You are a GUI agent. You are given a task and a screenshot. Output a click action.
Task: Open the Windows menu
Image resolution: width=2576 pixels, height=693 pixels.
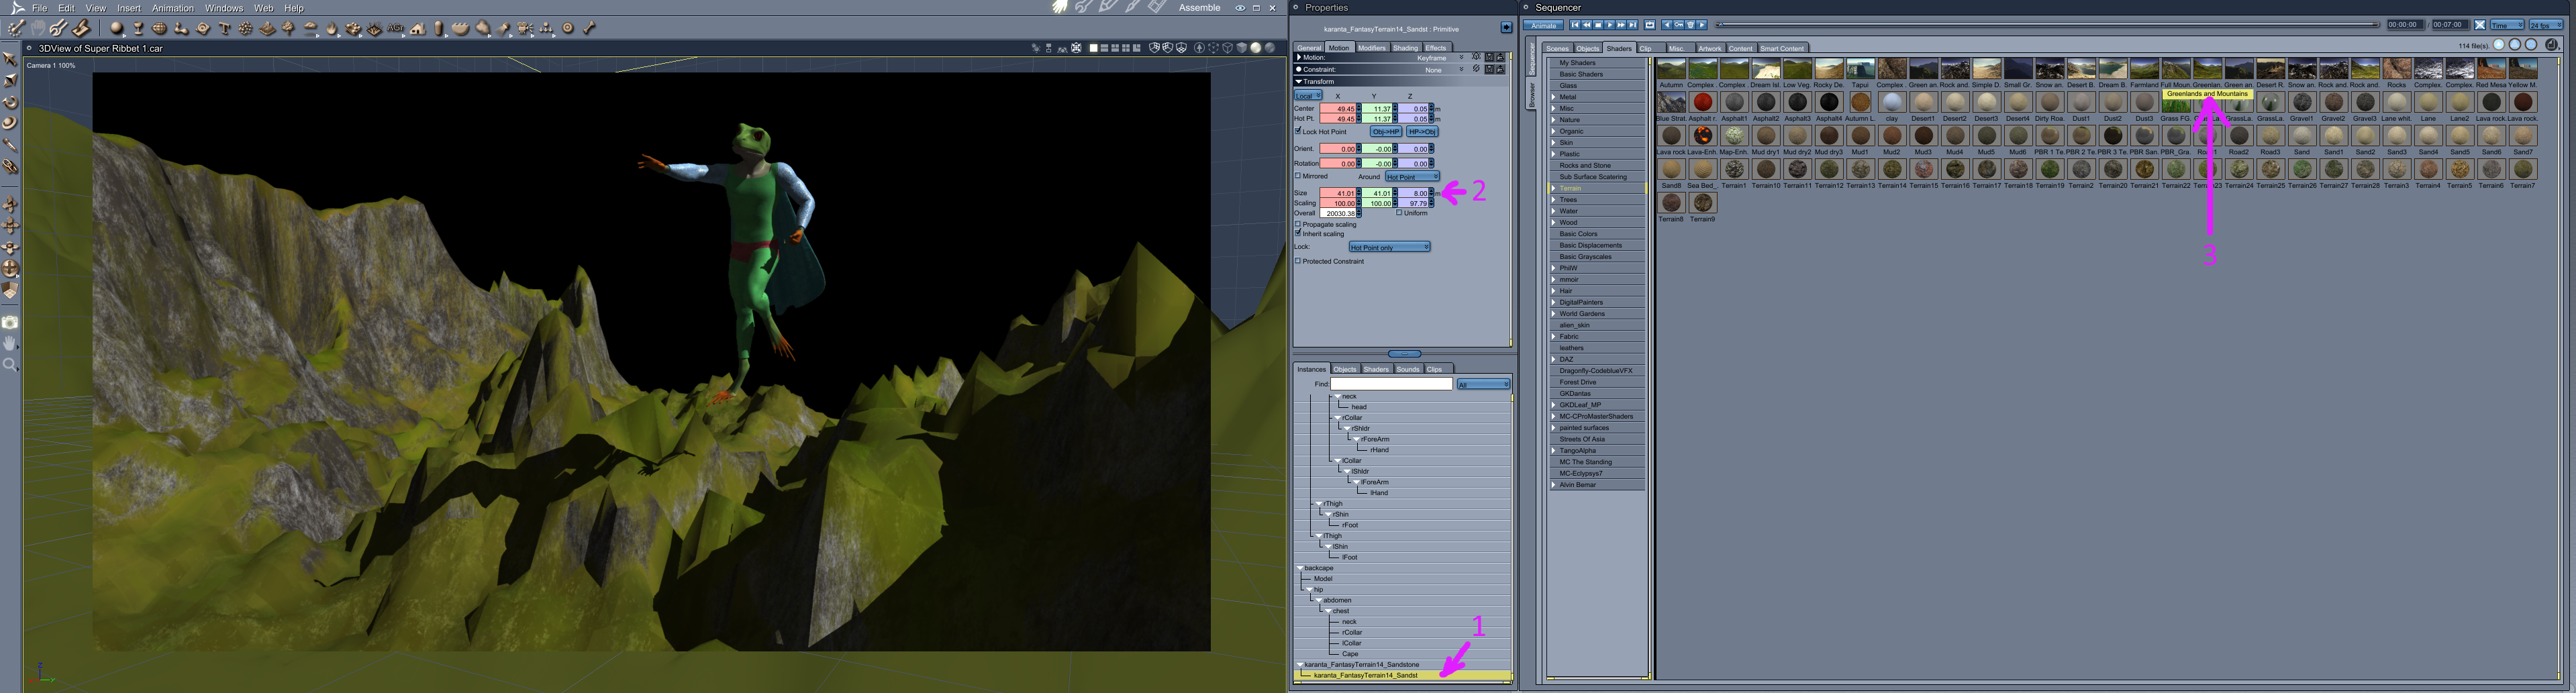(x=224, y=8)
